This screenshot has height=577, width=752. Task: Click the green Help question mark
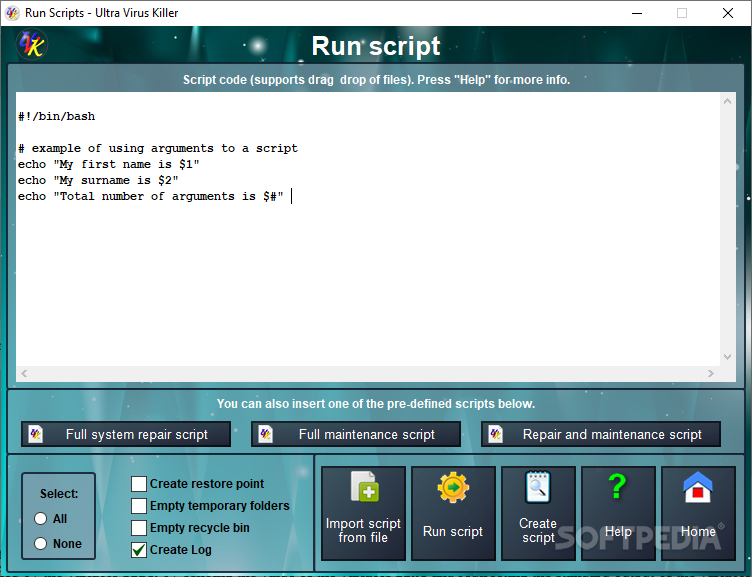pos(617,486)
